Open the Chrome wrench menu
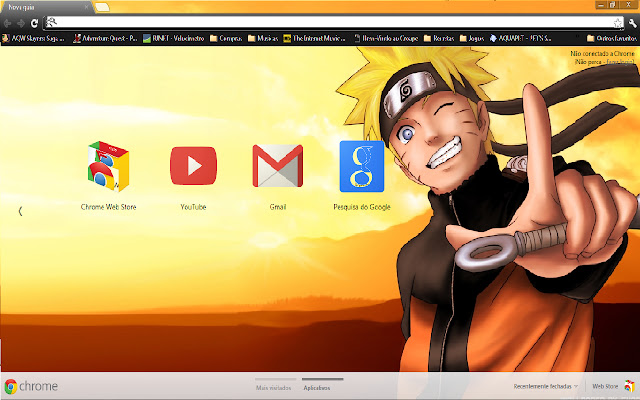This screenshot has width=640, height=400. (x=632, y=23)
